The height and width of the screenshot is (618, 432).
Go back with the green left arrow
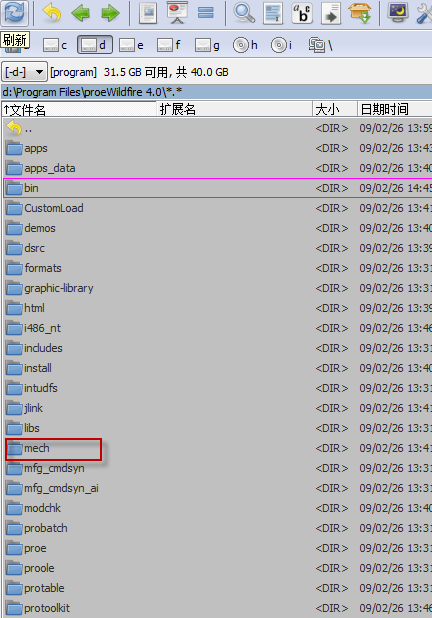pos(81,13)
